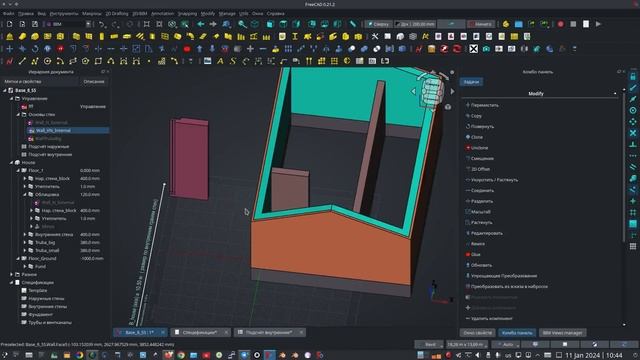Open the Manage menu
The width and height of the screenshot is (640, 360).
pos(227,13)
